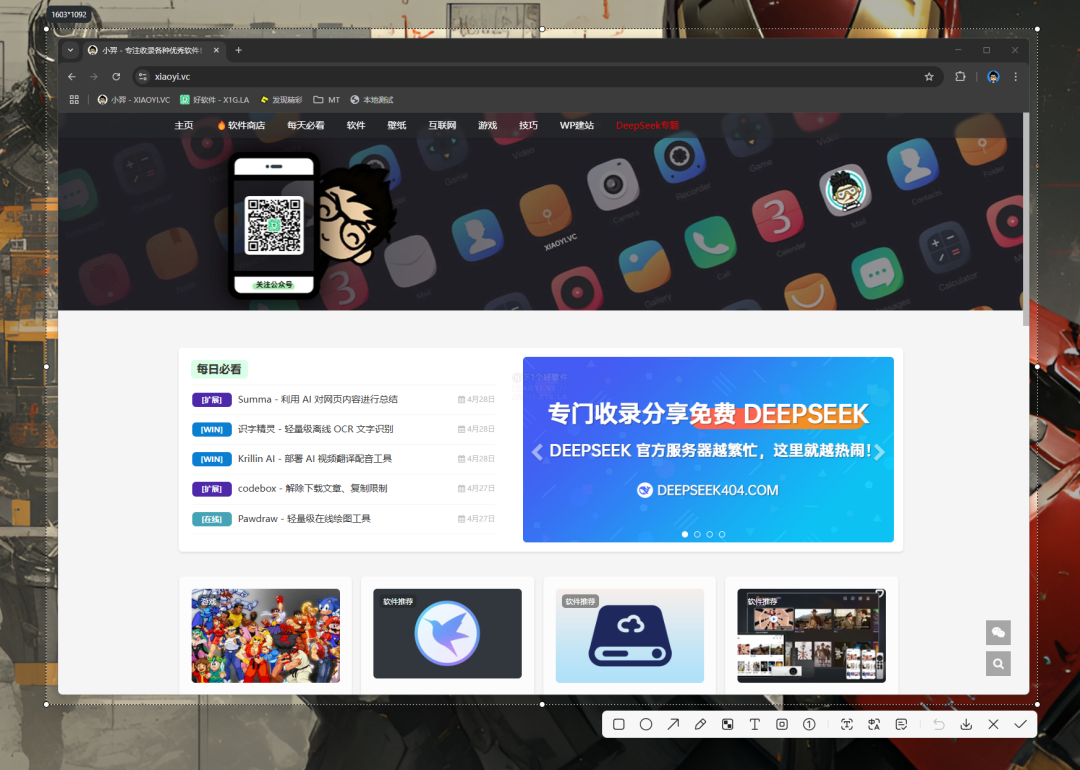Go to previous banner slide arrow
The width and height of the screenshot is (1080, 770).
pyautogui.click(x=537, y=452)
